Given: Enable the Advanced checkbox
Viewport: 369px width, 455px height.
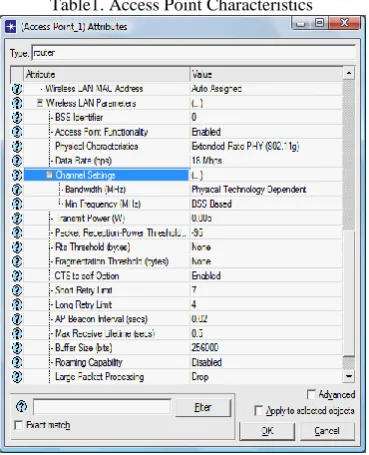Looking at the screenshot, I should pyautogui.click(x=311, y=395).
